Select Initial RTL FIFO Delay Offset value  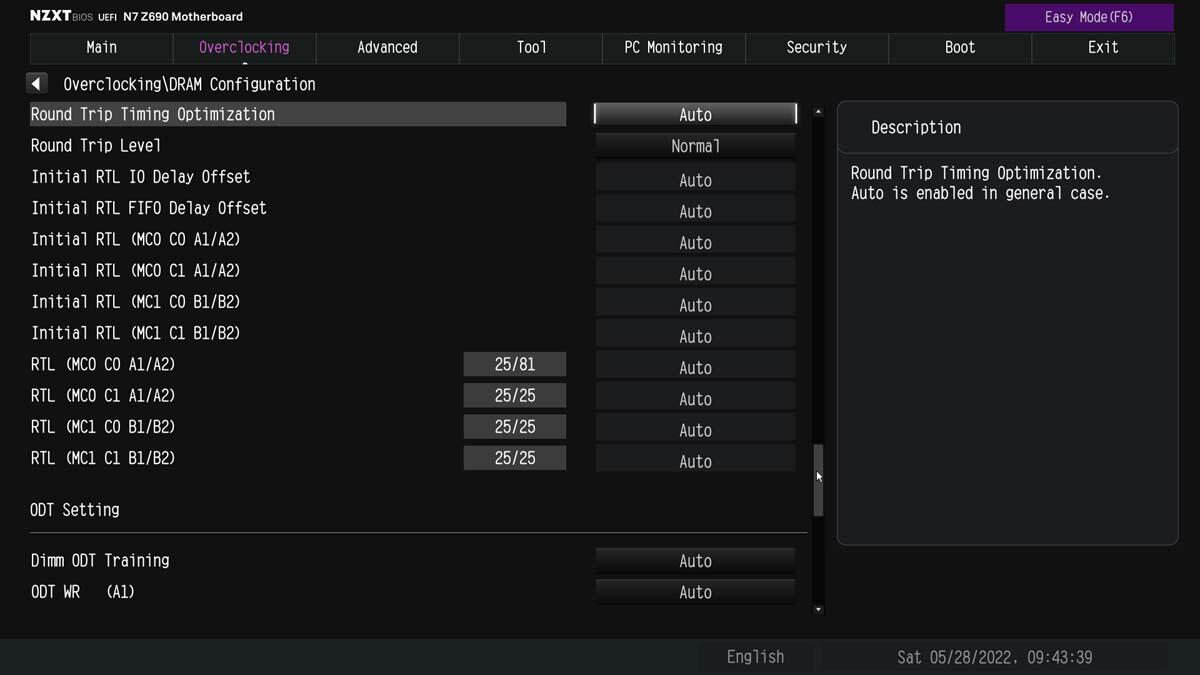[695, 211]
